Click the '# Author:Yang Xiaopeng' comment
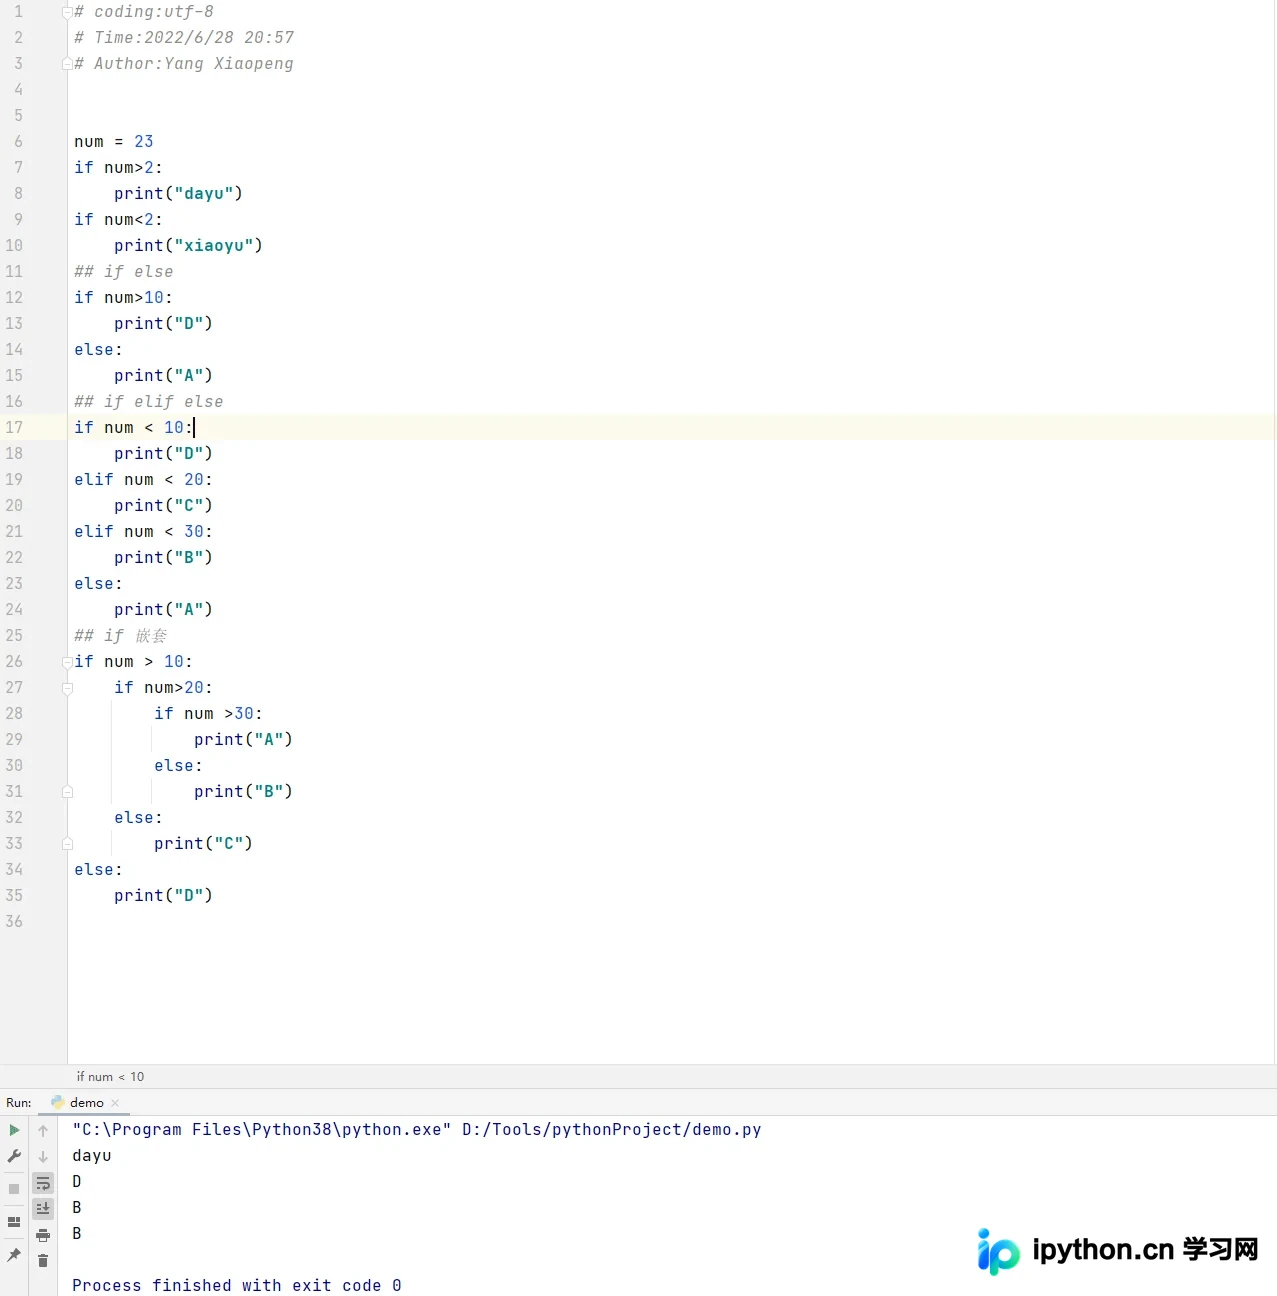Image resolution: width=1277 pixels, height=1296 pixels. click(184, 64)
